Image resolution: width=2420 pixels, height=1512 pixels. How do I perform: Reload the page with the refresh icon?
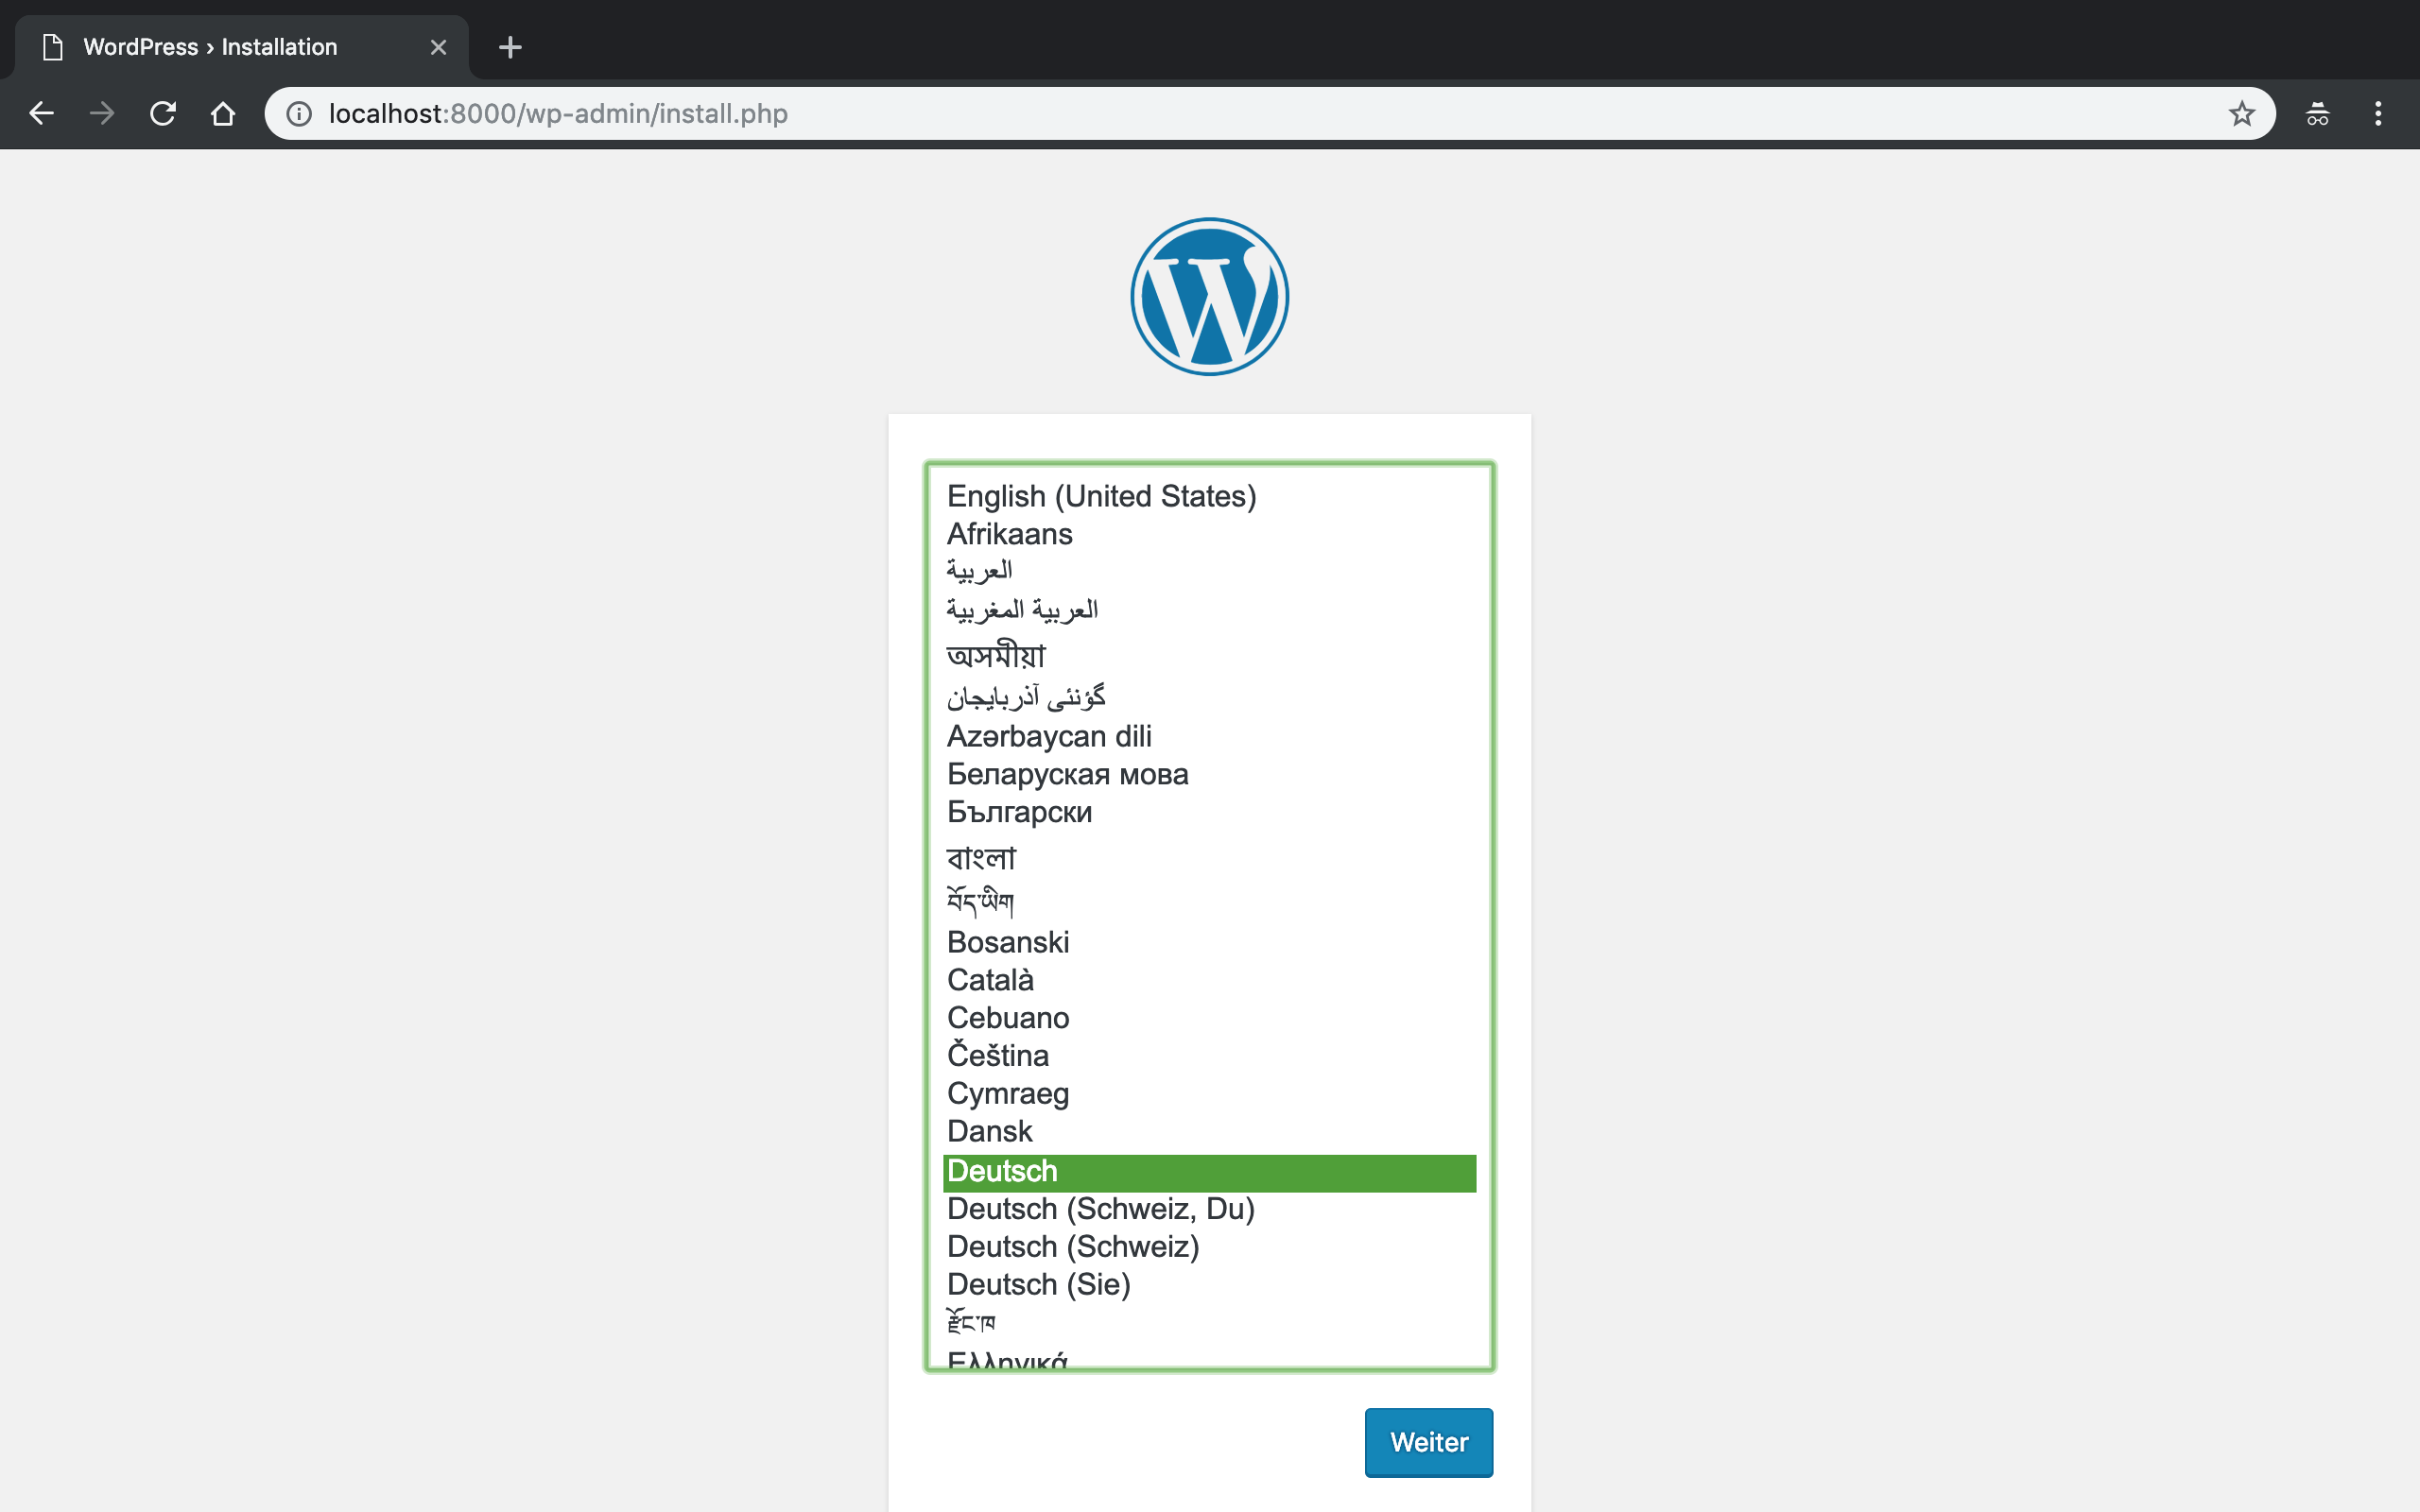(x=162, y=113)
